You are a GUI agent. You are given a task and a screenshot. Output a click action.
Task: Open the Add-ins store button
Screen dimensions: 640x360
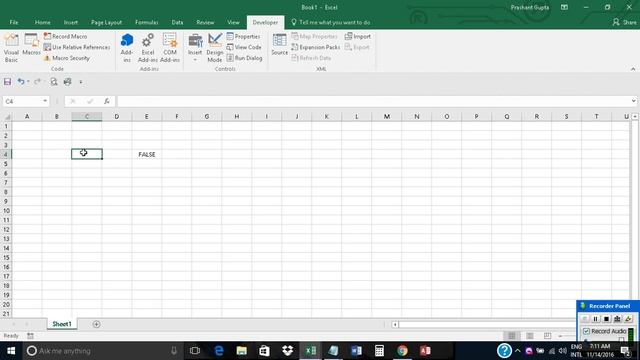pos(127,48)
